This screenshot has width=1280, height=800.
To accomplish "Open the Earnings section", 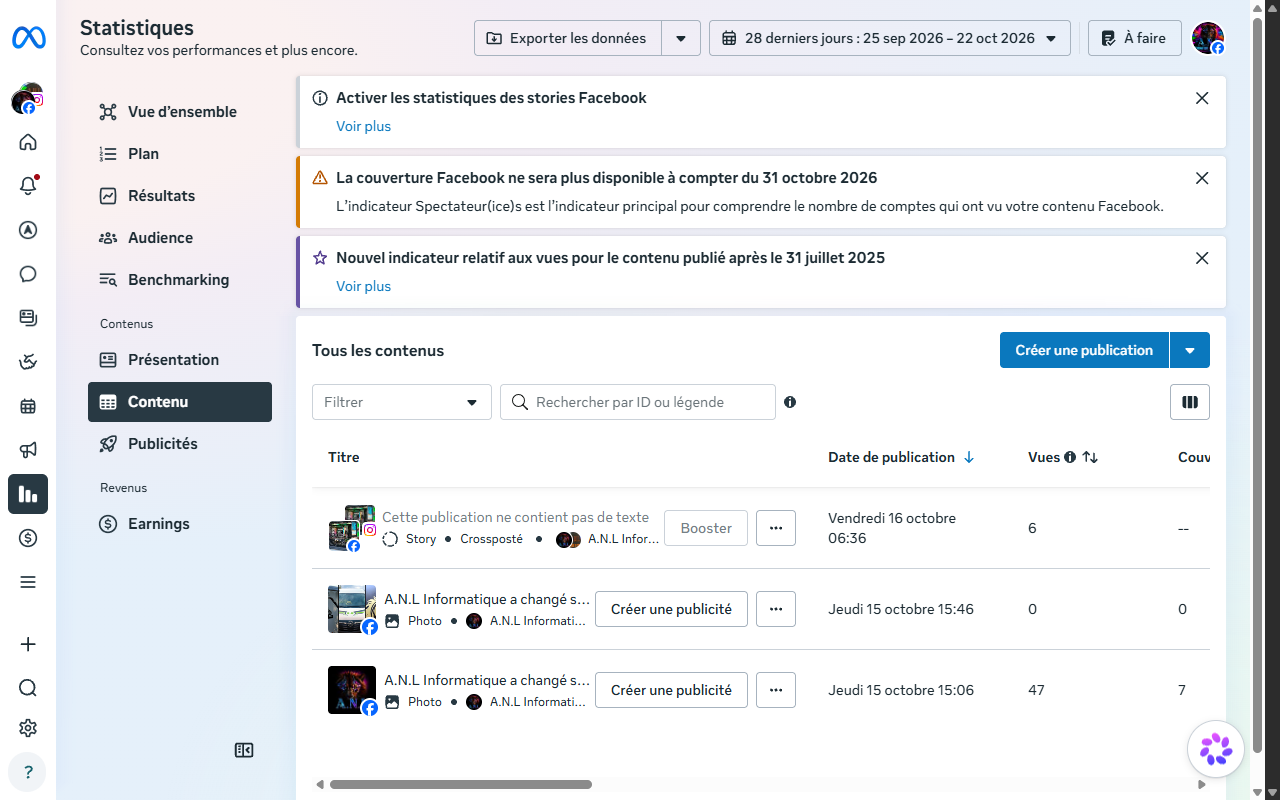I will [x=180, y=524].
